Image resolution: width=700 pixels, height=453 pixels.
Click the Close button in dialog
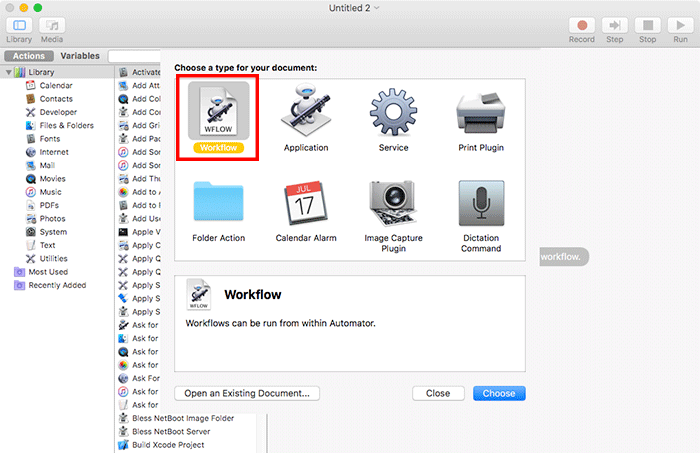point(438,393)
